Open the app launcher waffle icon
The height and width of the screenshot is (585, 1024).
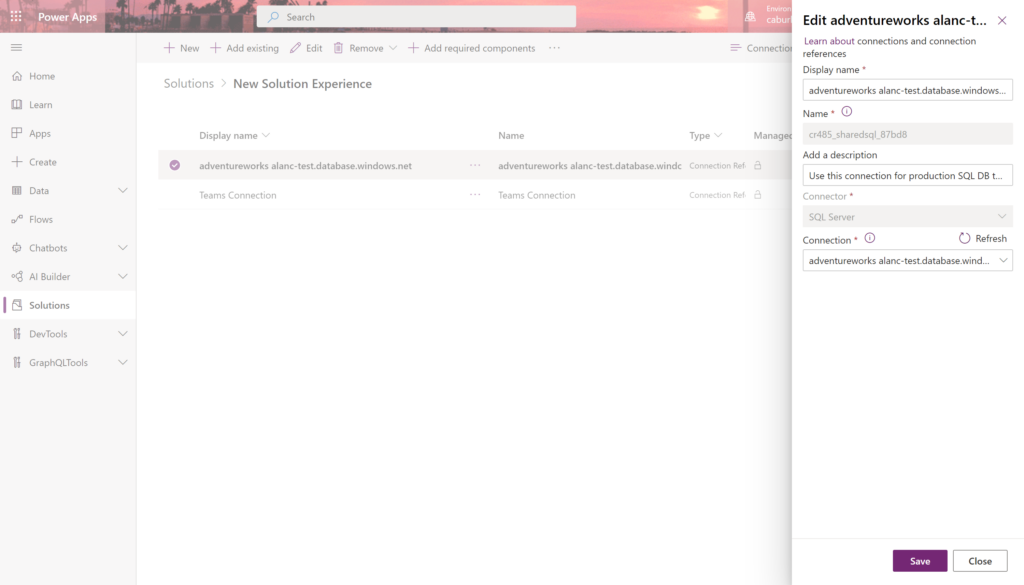[16, 17]
